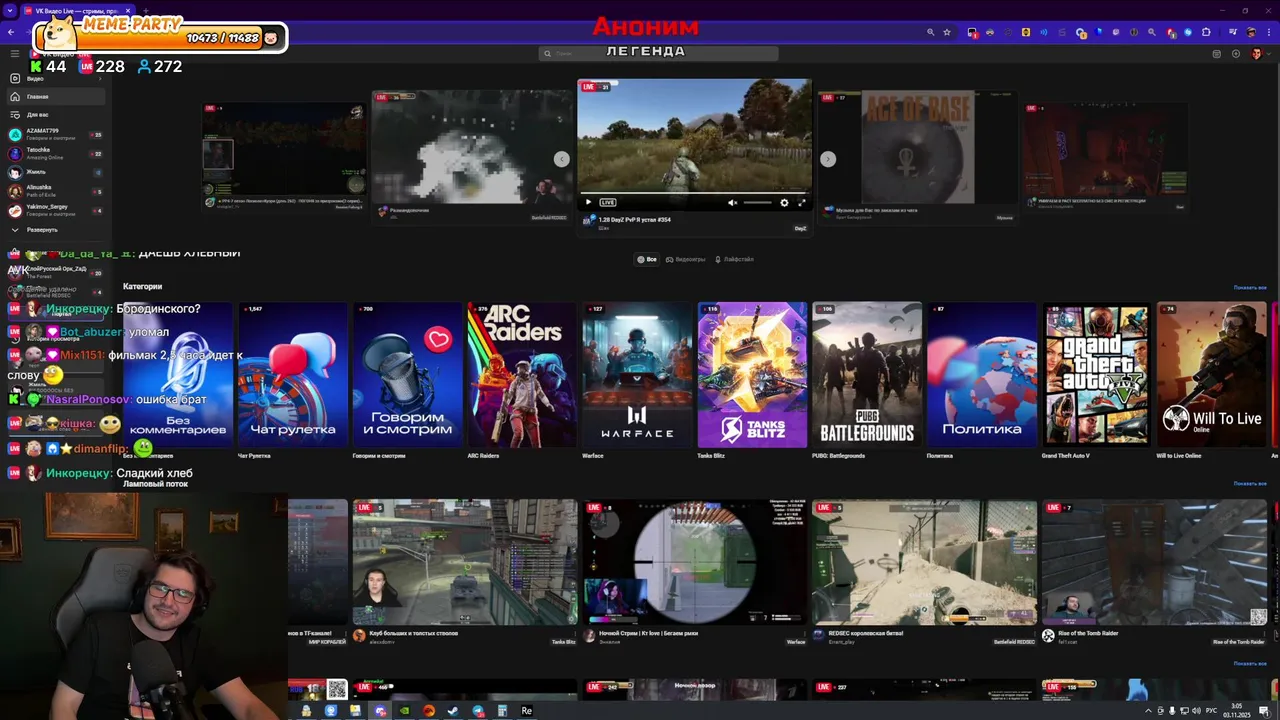
Task: Unmute the DayZ featured stream player
Action: coord(733,203)
